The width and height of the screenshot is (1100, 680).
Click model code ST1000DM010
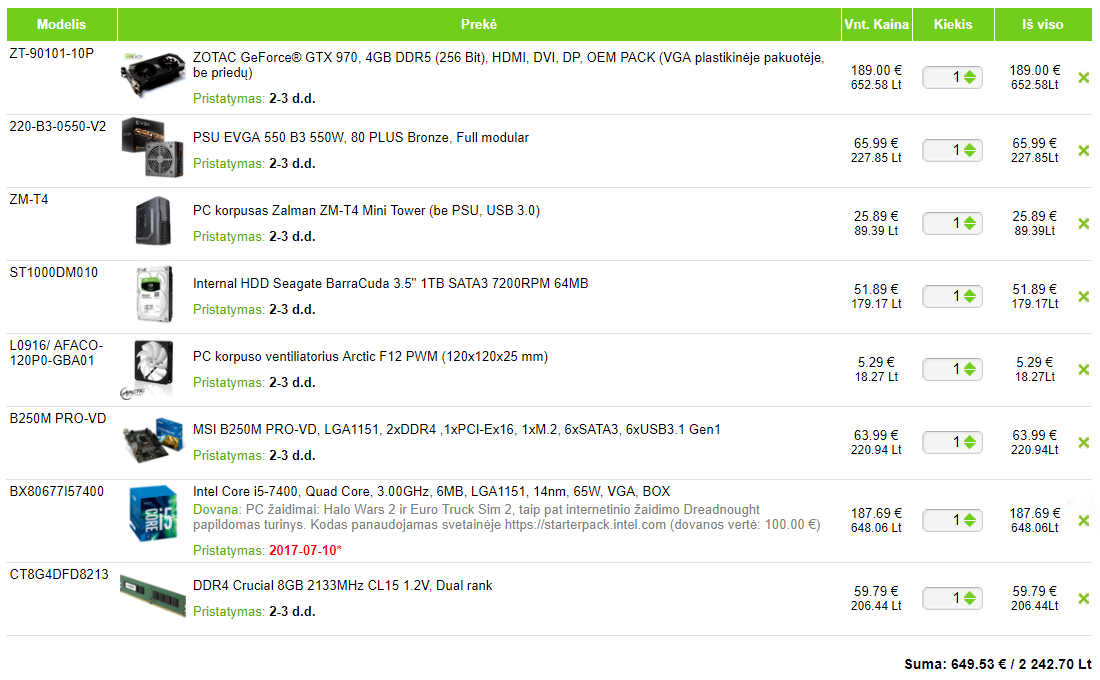click(53, 272)
